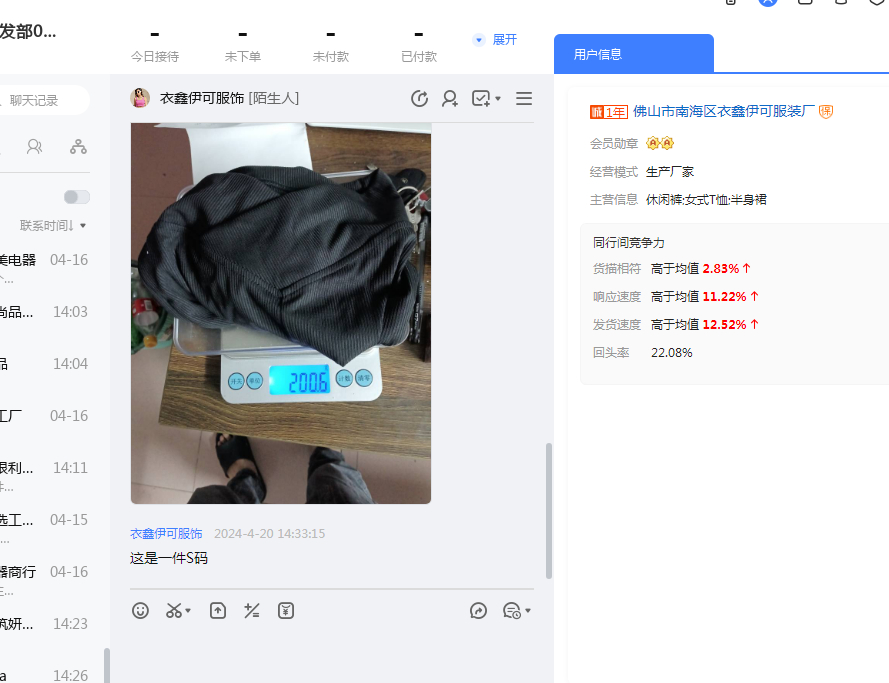Viewport: 889px width, 683px height.
Task: Toggle the switch above contact list
Action: pyautogui.click(x=77, y=197)
